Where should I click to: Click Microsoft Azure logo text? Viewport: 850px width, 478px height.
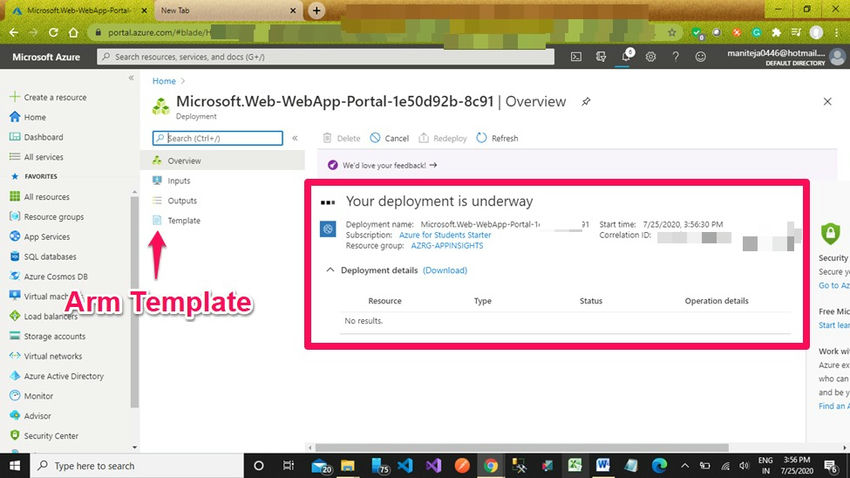(46, 57)
